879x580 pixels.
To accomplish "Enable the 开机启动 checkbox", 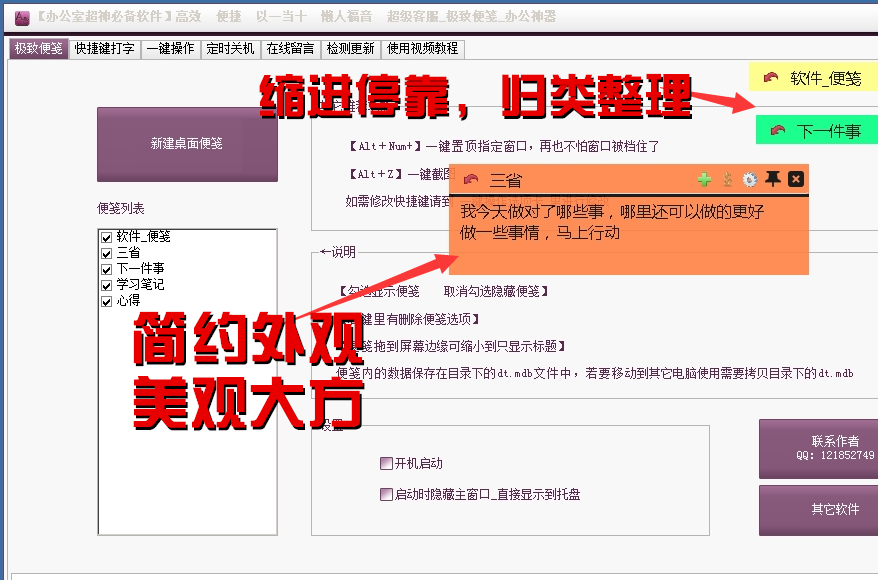I will tap(385, 463).
